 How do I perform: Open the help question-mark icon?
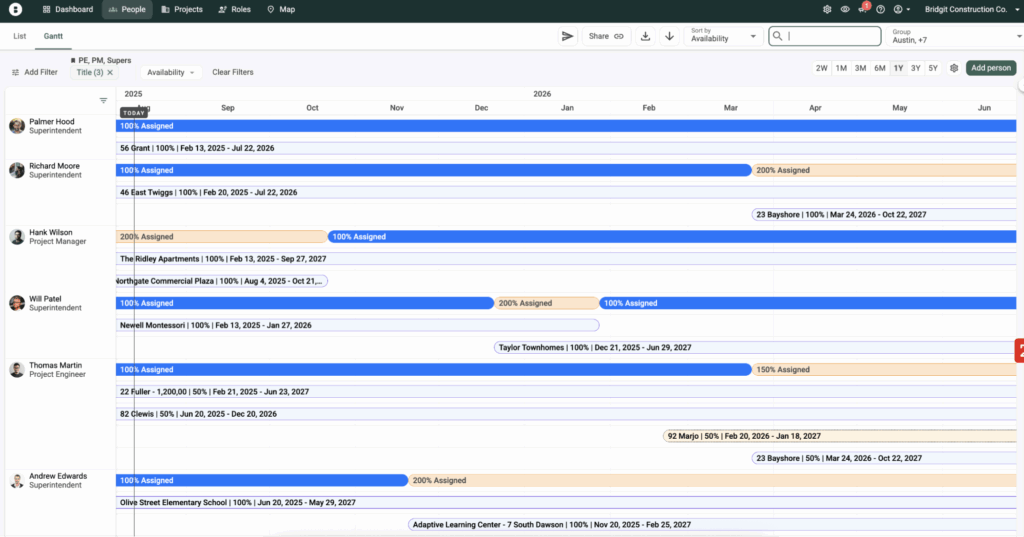coord(880,9)
